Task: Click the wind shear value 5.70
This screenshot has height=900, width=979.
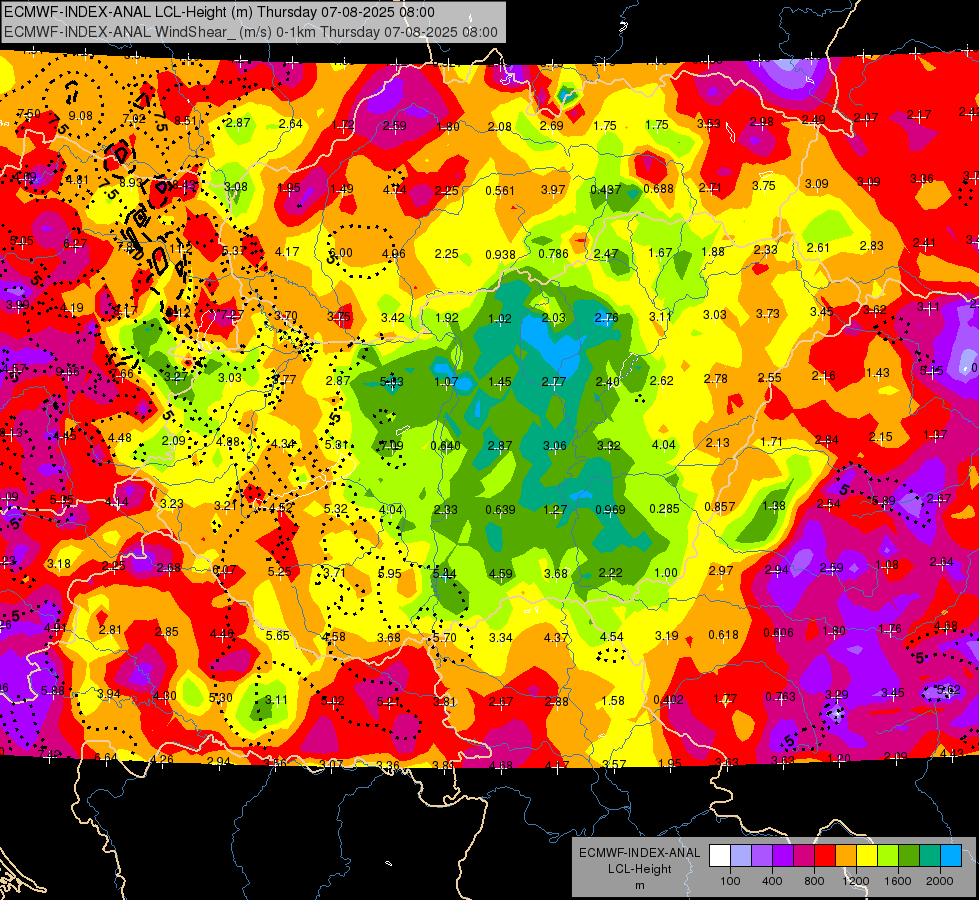Action: pyautogui.click(x=445, y=638)
